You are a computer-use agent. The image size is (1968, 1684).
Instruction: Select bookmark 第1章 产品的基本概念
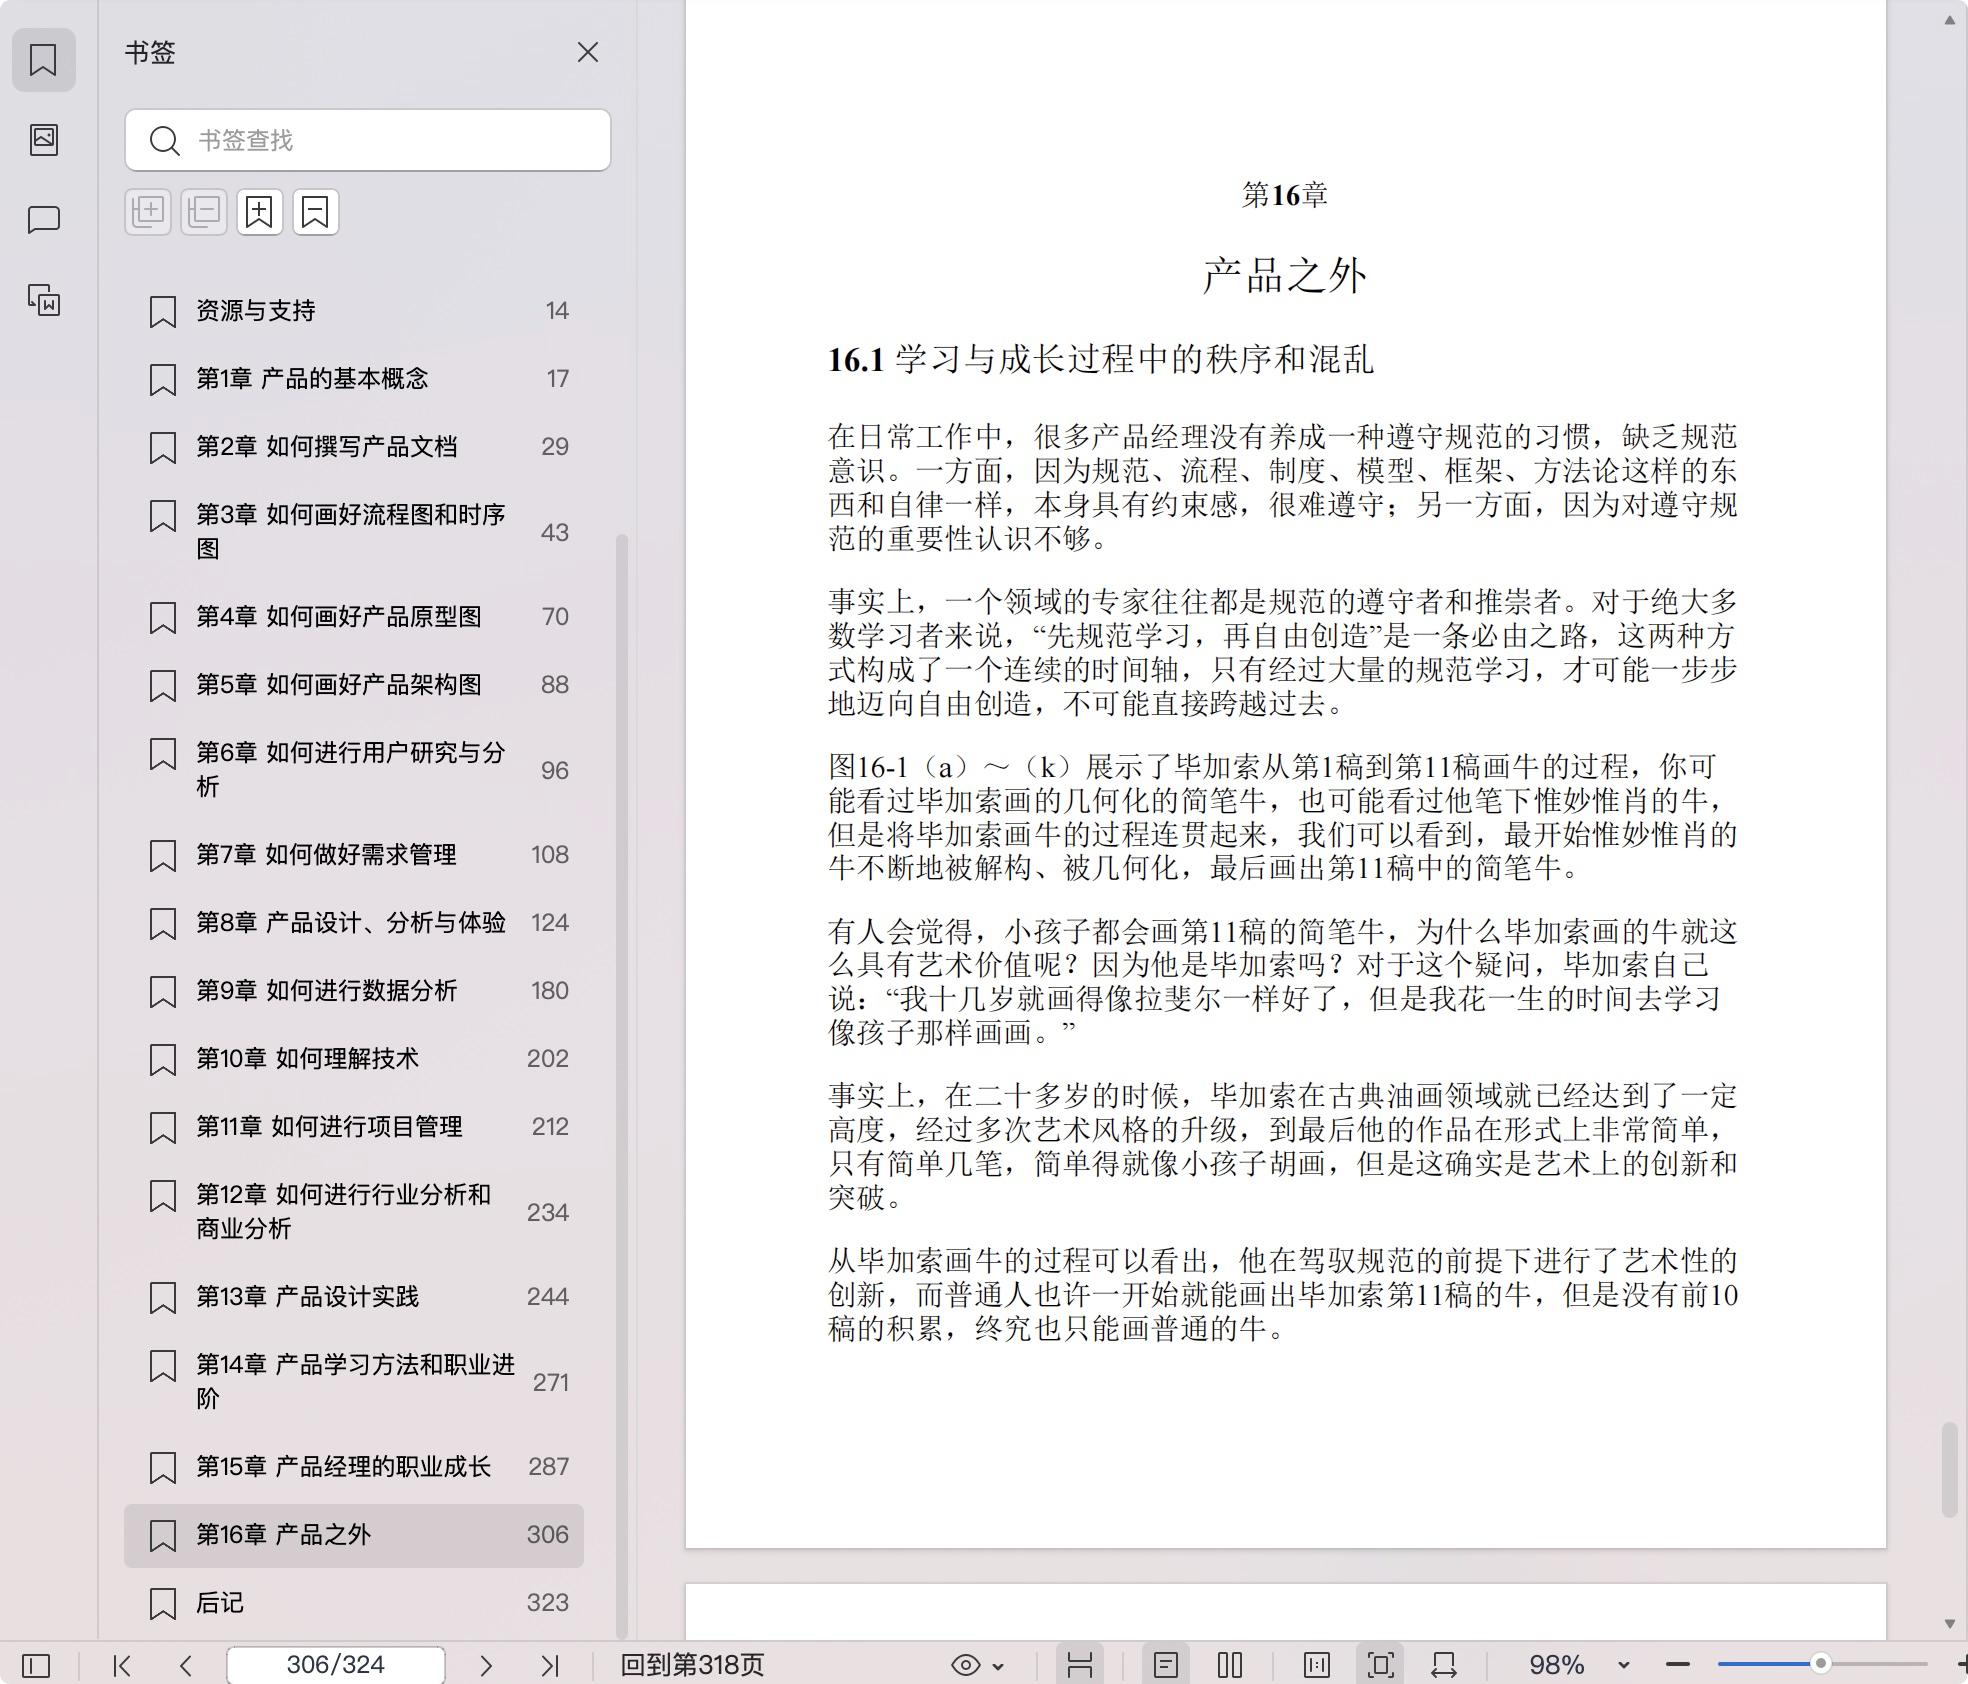click(x=354, y=379)
